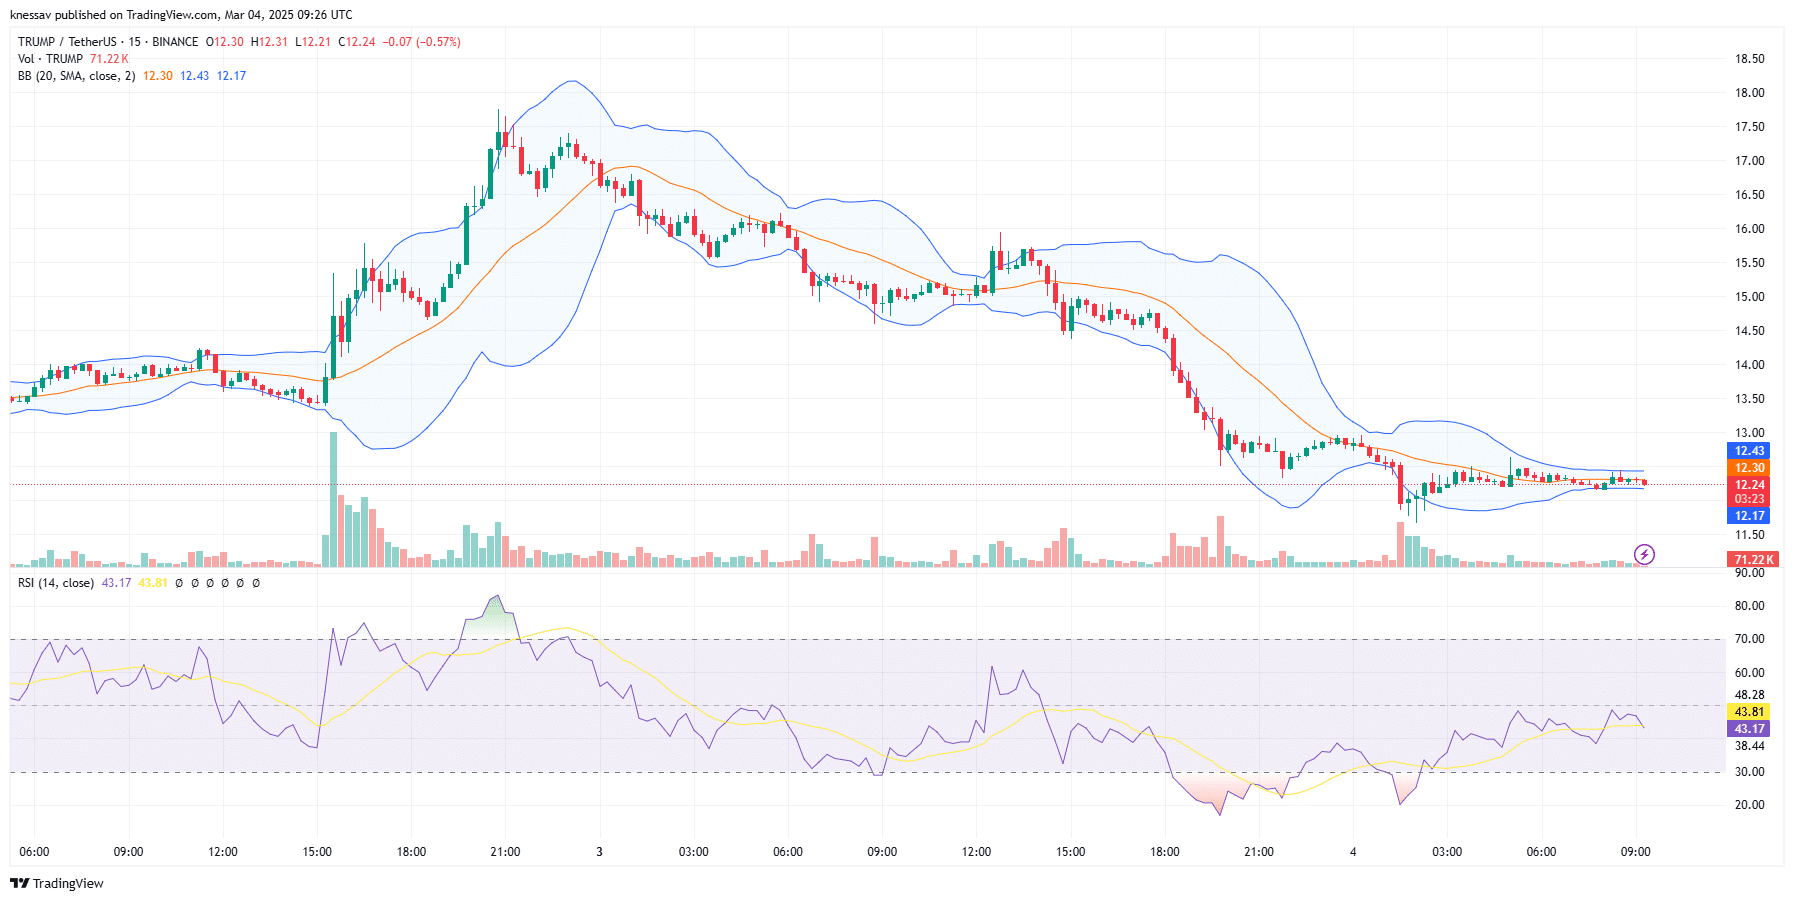Click the 15.50 price axis label

pyautogui.click(x=1749, y=263)
